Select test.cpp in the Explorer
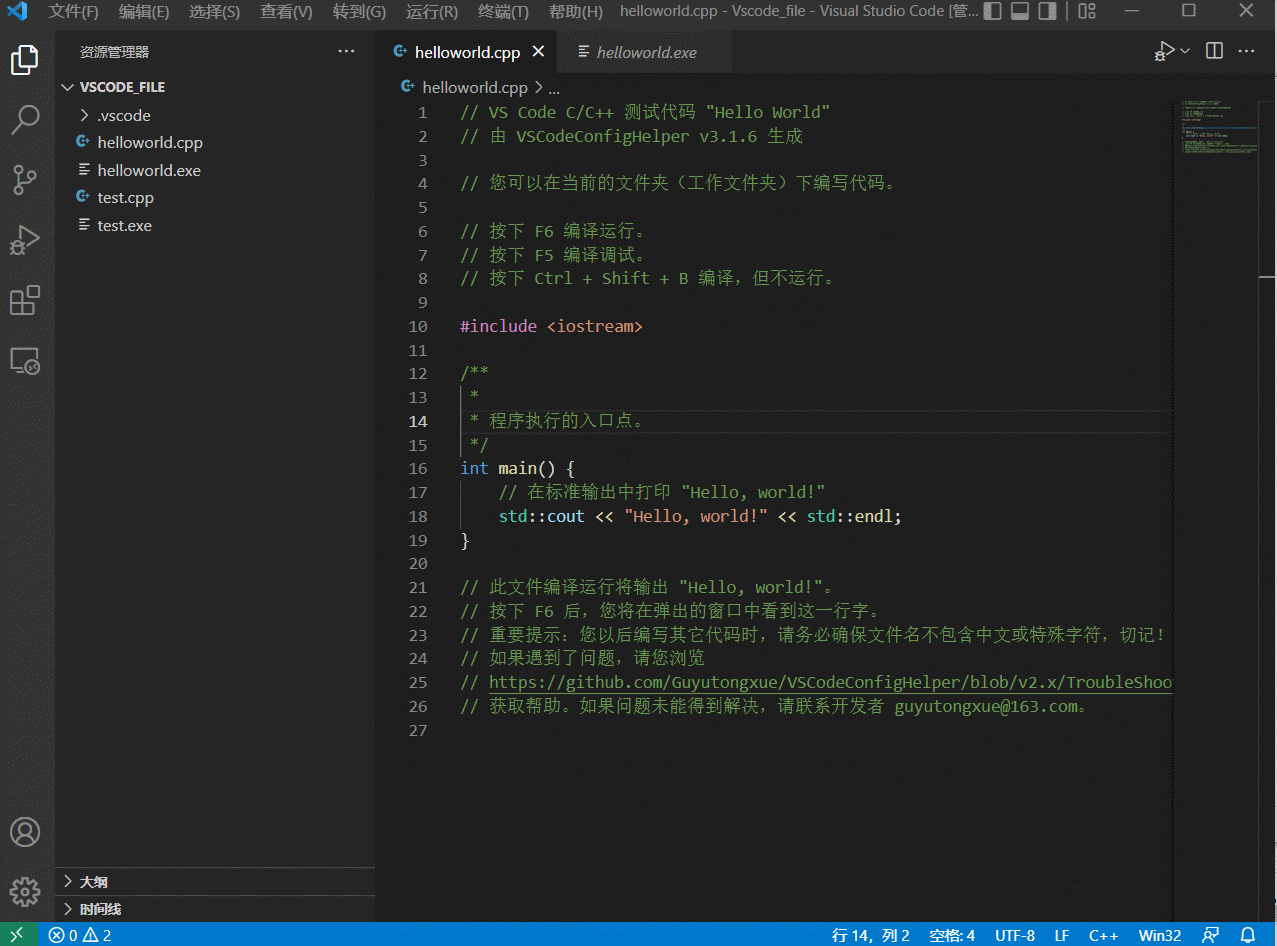Image resolution: width=1277 pixels, height=946 pixels. coord(125,197)
